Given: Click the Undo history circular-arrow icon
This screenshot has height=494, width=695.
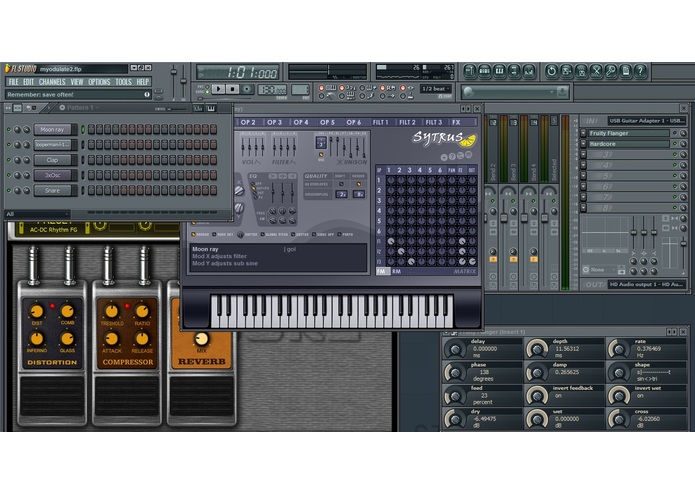Looking at the screenshot, I should pyautogui.click(x=551, y=71).
